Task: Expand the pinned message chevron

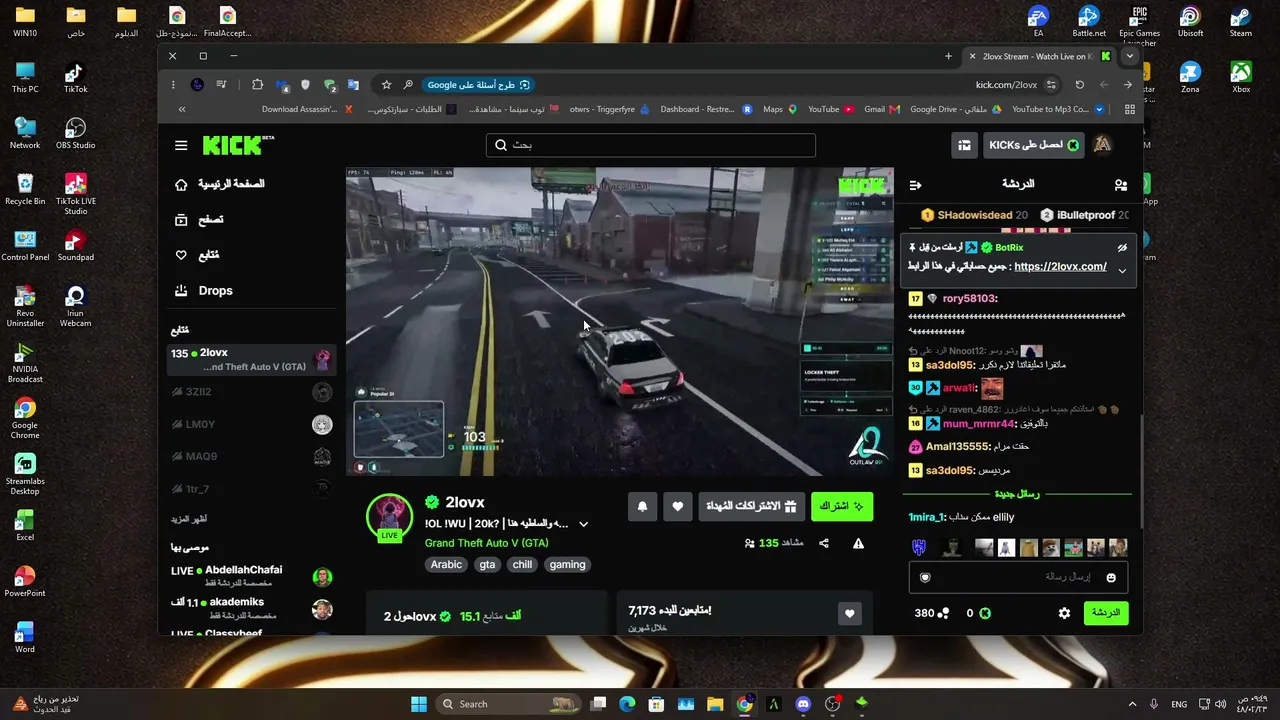Action: [x=1122, y=271]
